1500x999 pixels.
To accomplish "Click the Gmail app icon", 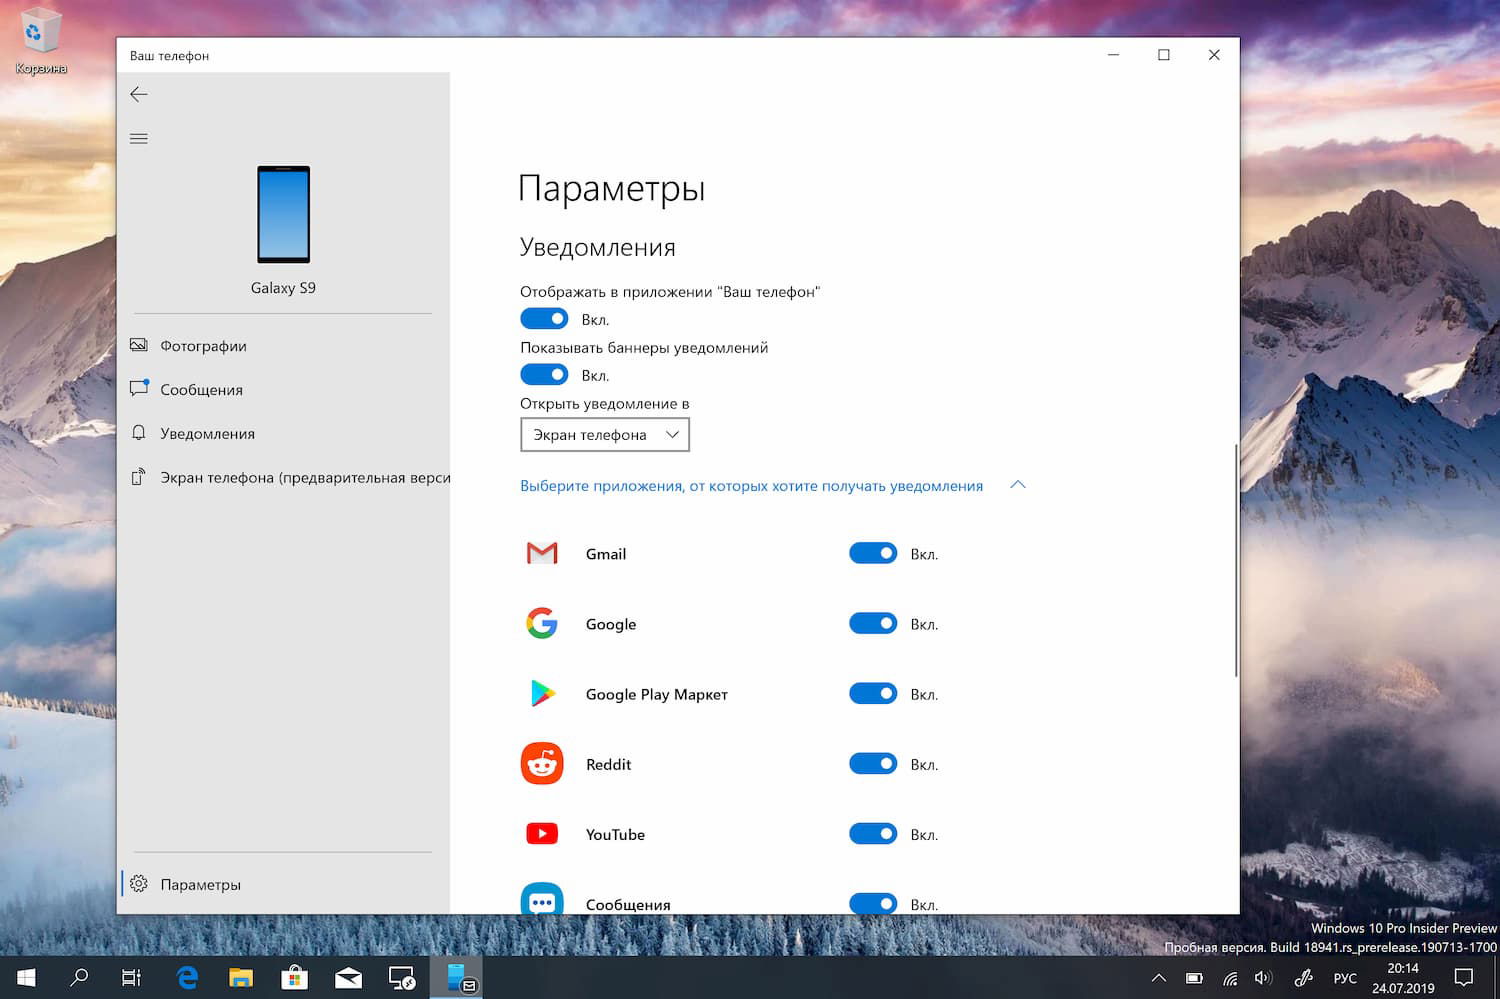I will (542, 553).
